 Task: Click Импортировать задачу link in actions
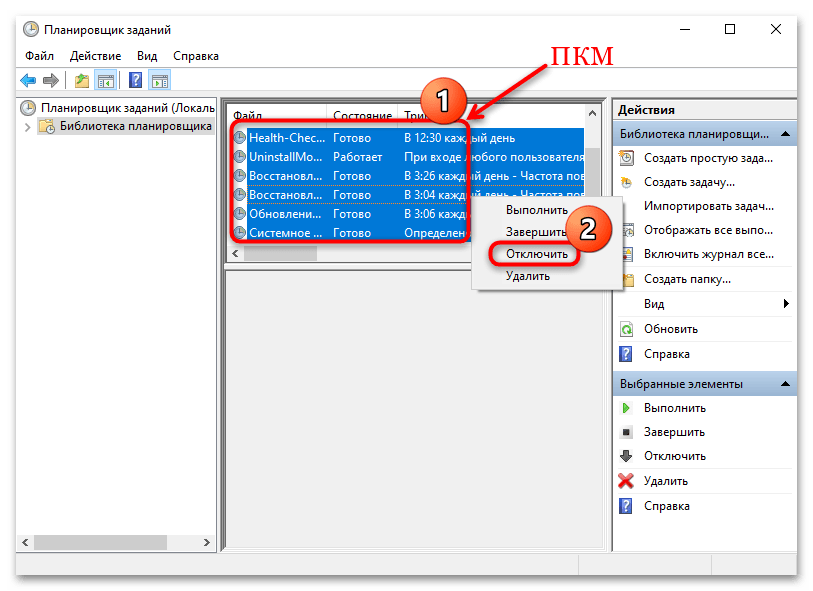click(x=706, y=207)
